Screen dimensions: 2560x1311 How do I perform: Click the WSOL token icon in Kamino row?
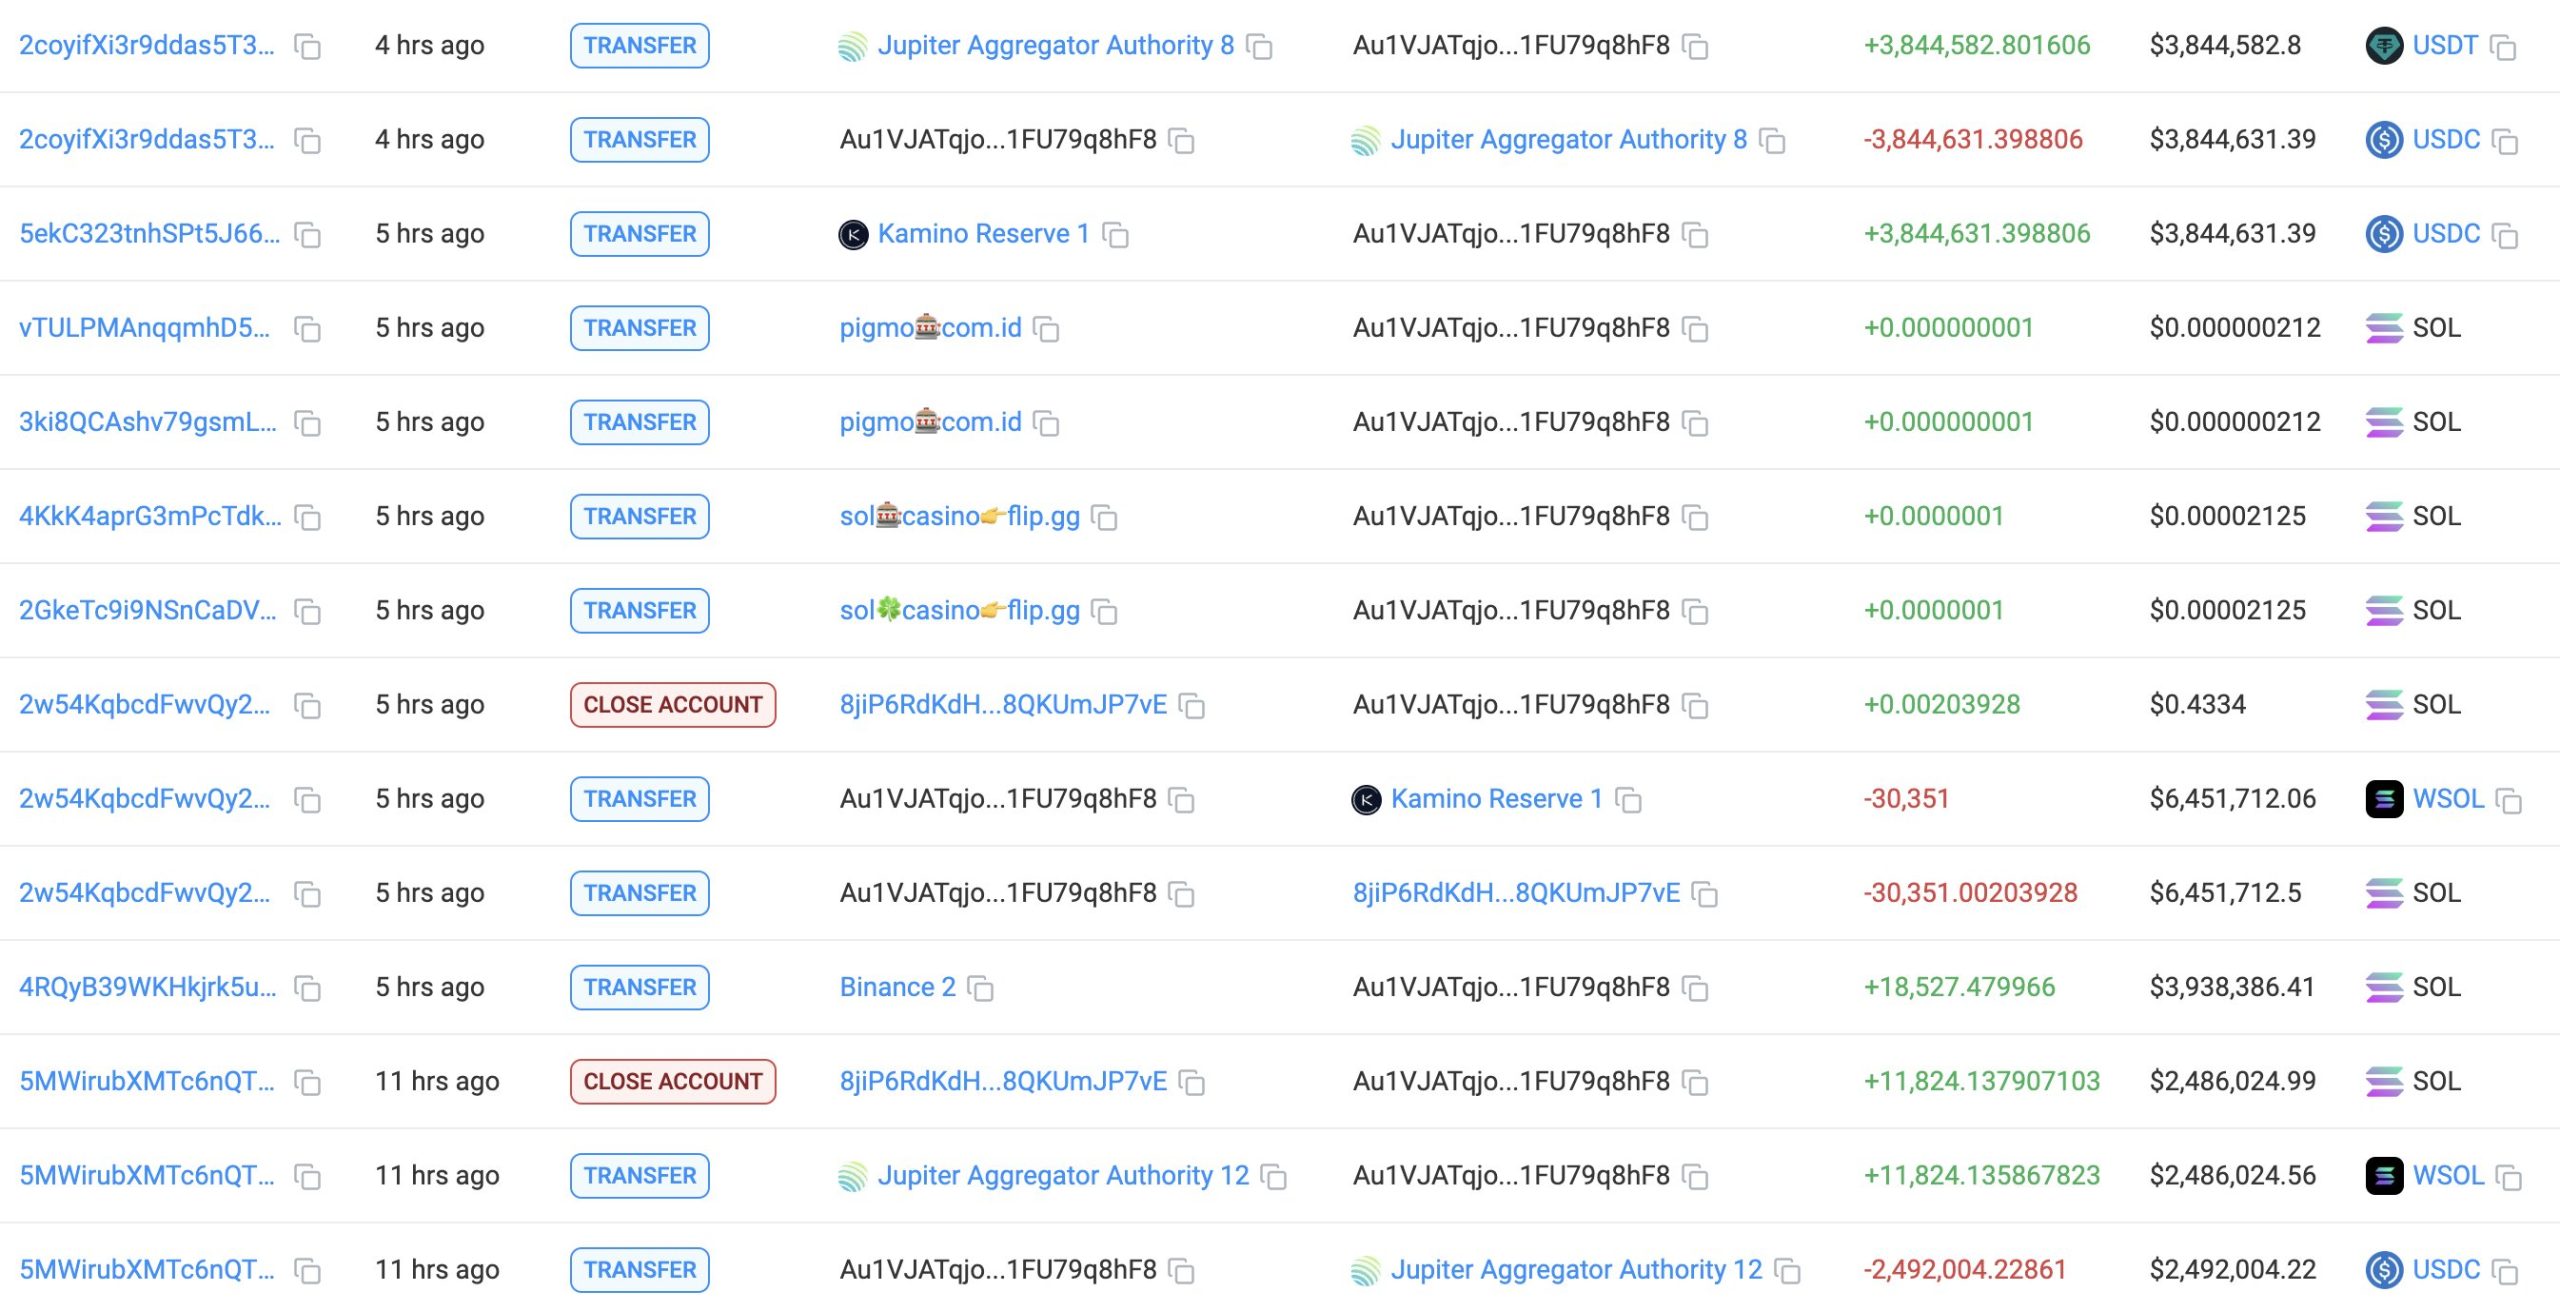2384,799
